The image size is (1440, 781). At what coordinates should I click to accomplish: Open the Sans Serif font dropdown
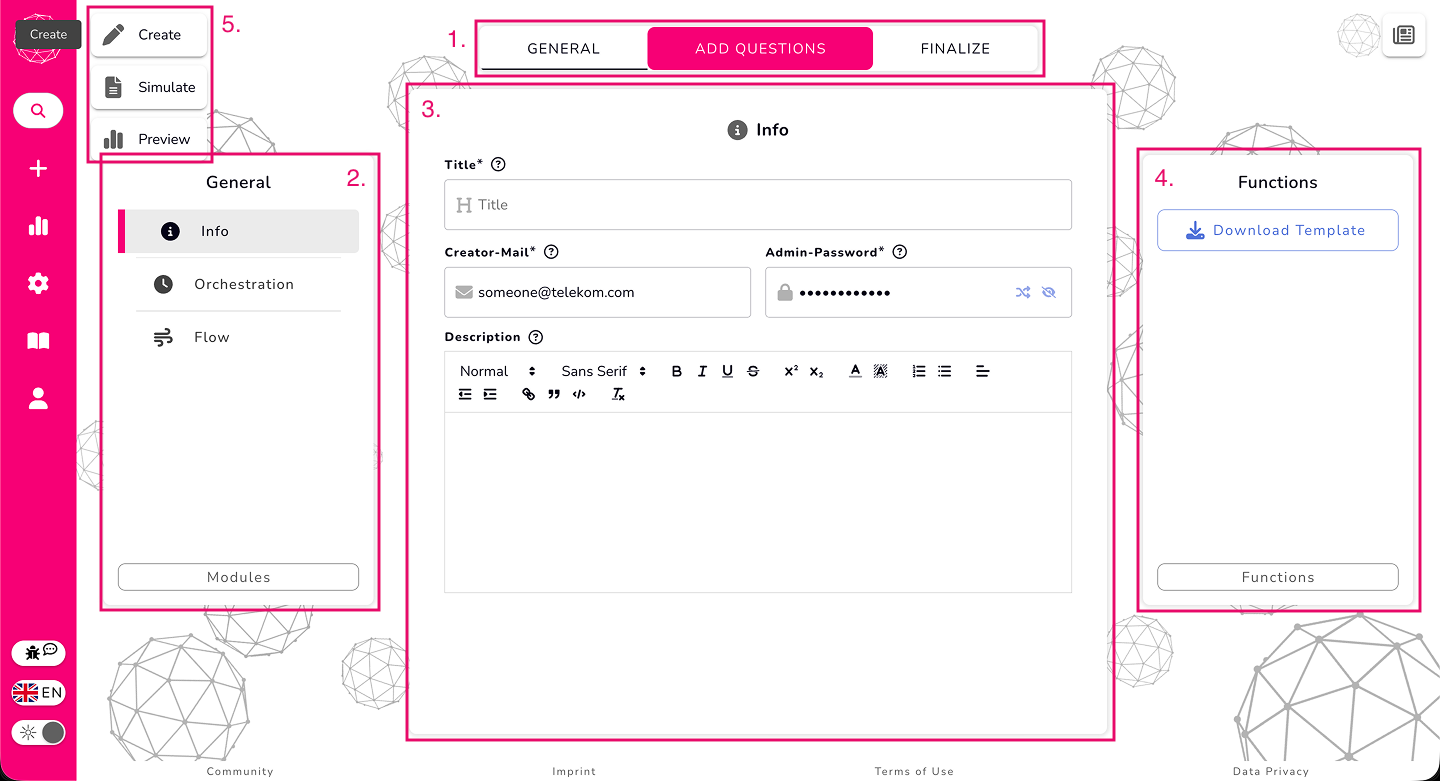[600, 370]
